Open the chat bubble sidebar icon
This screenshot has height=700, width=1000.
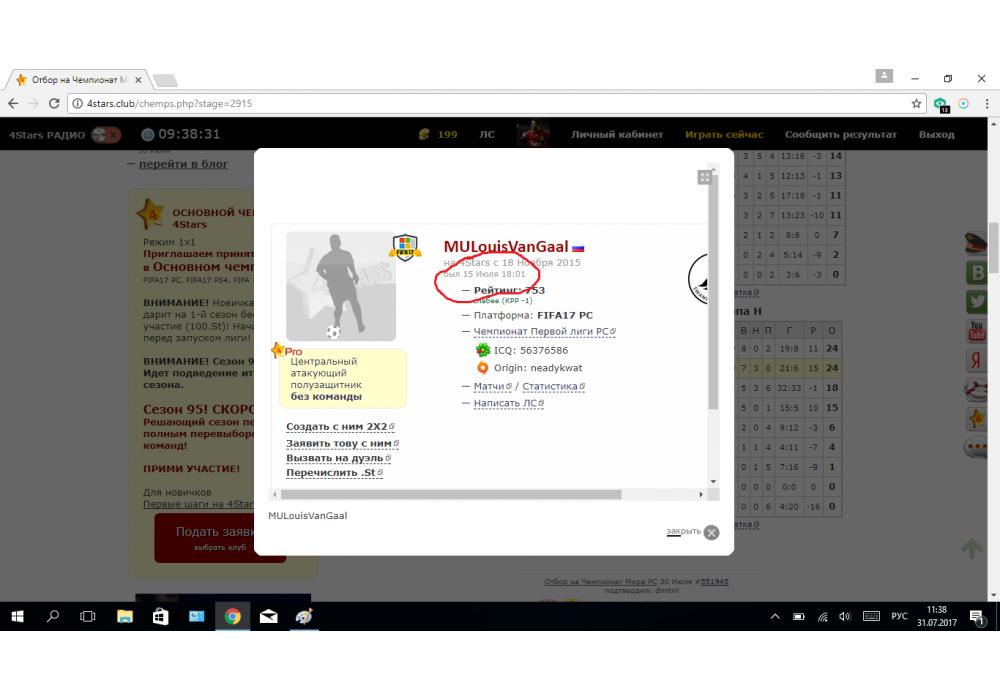pos(976,448)
